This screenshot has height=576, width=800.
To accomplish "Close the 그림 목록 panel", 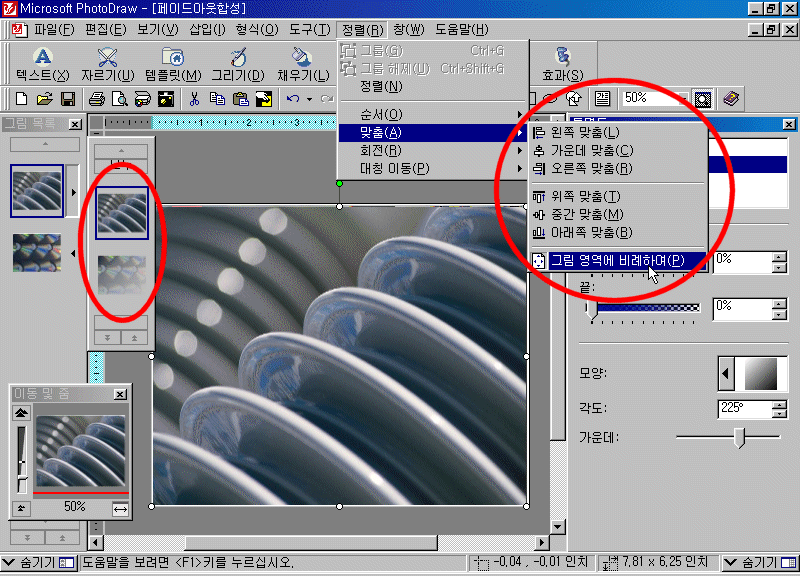I will tap(75, 124).
